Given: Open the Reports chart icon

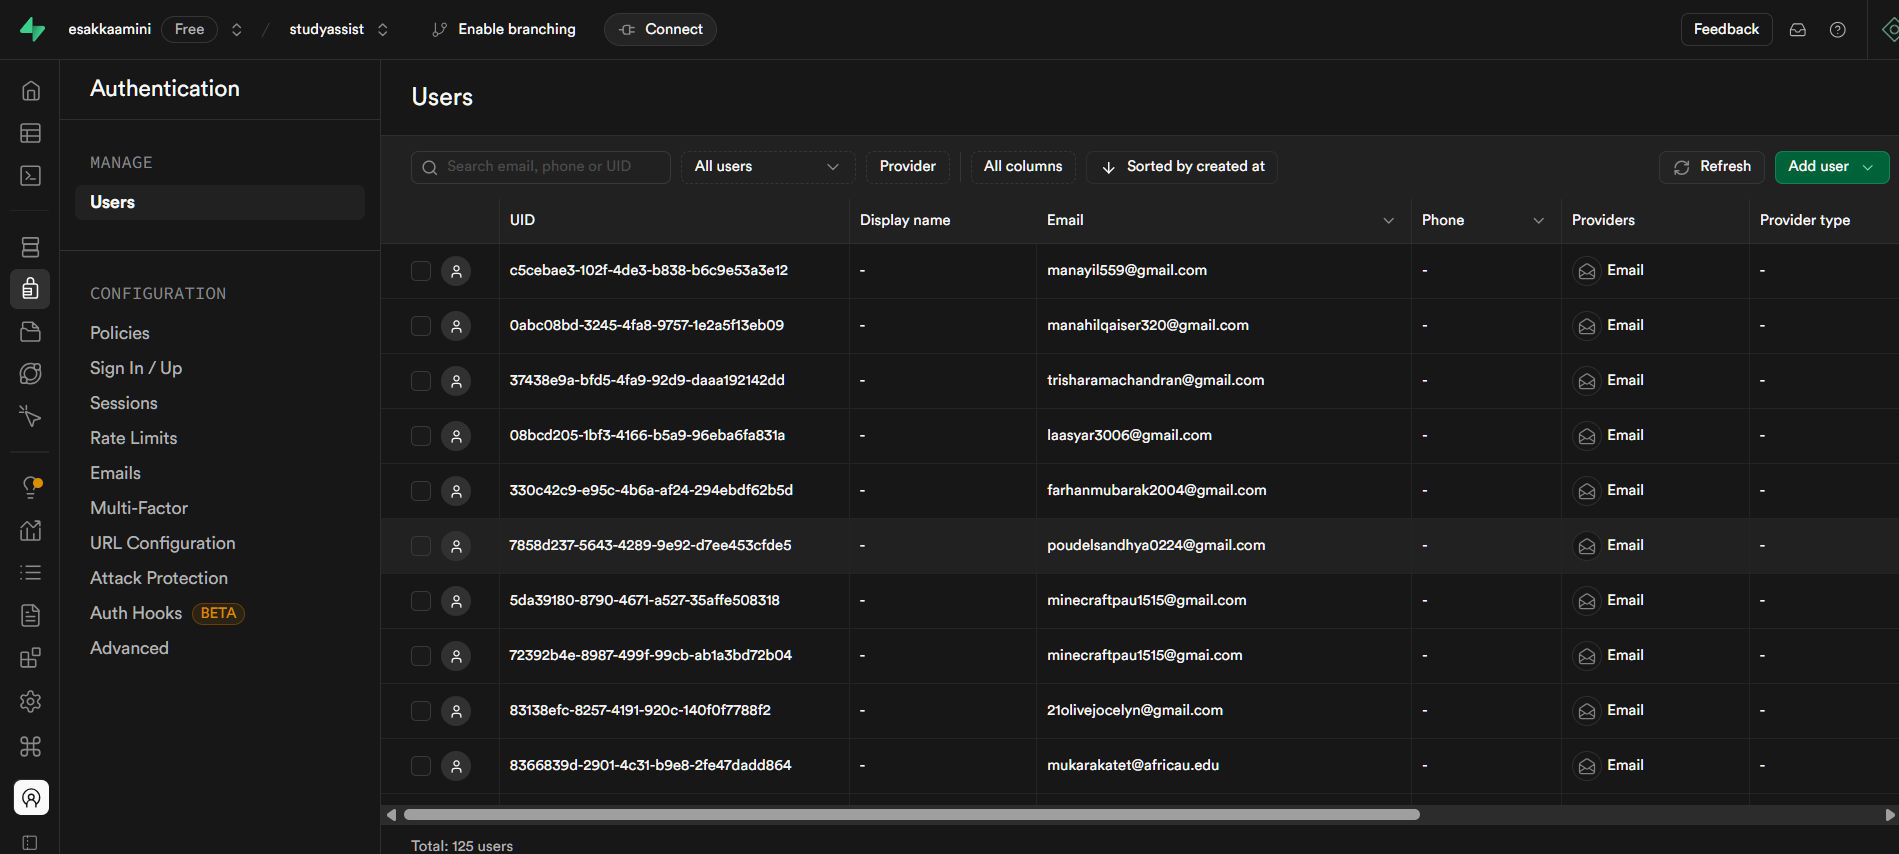Looking at the screenshot, I should 31,530.
